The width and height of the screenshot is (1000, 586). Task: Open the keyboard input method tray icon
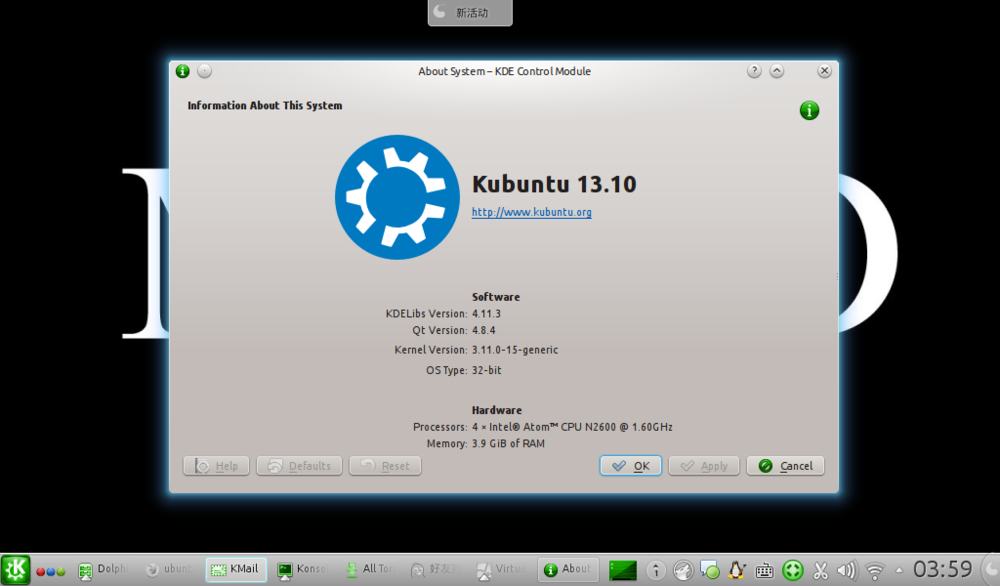[765, 570]
